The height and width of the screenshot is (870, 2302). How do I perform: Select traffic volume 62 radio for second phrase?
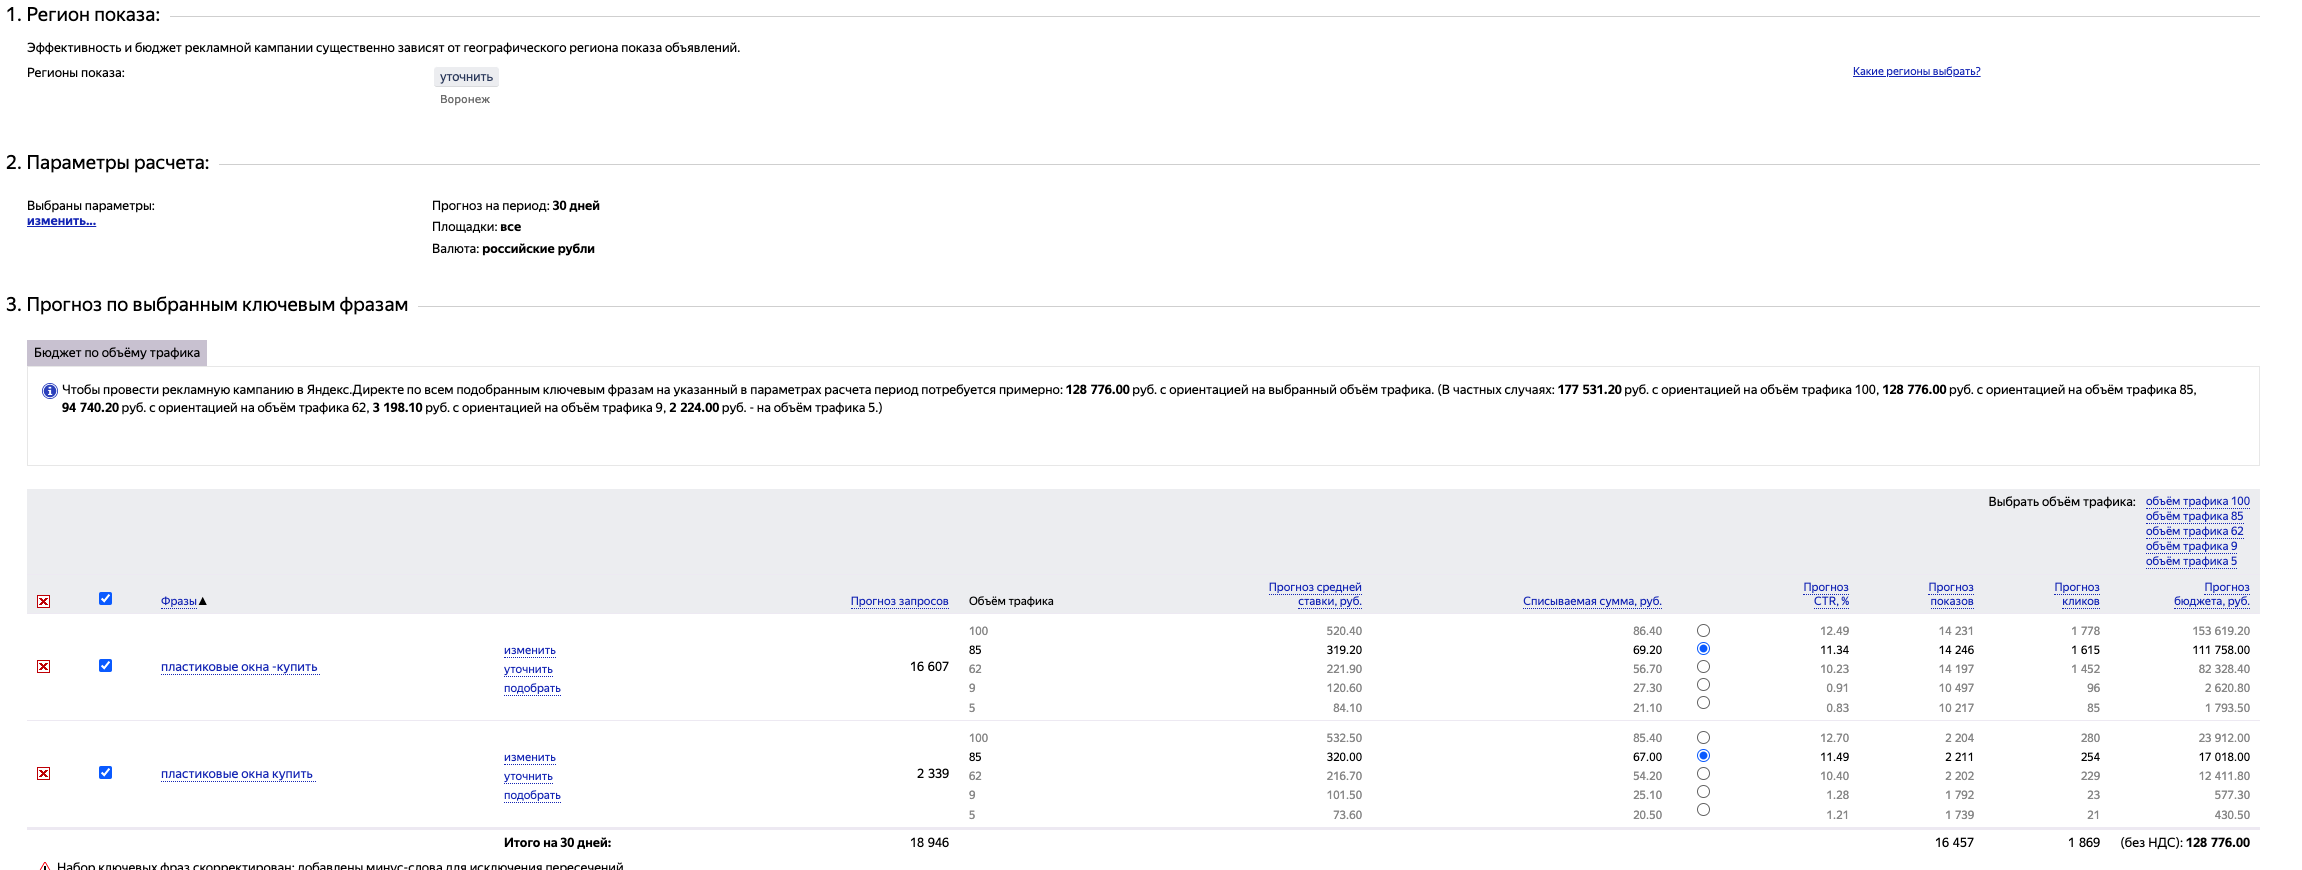(x=1703, y=774)
